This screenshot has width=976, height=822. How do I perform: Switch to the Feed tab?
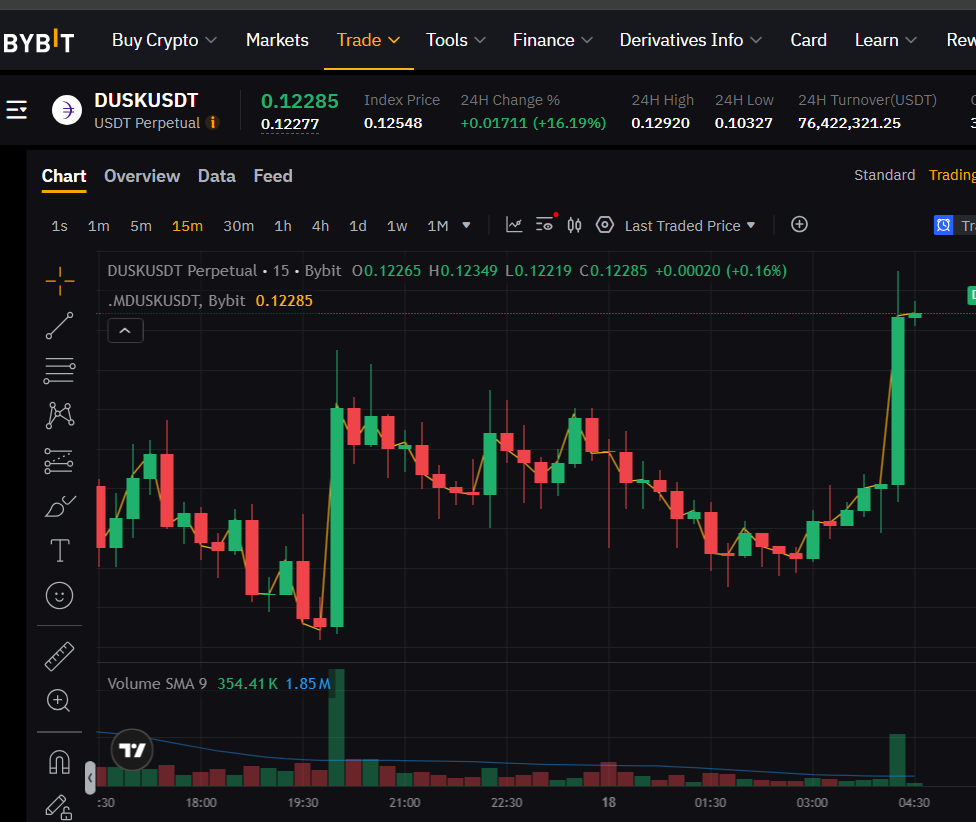pos(273,176)
